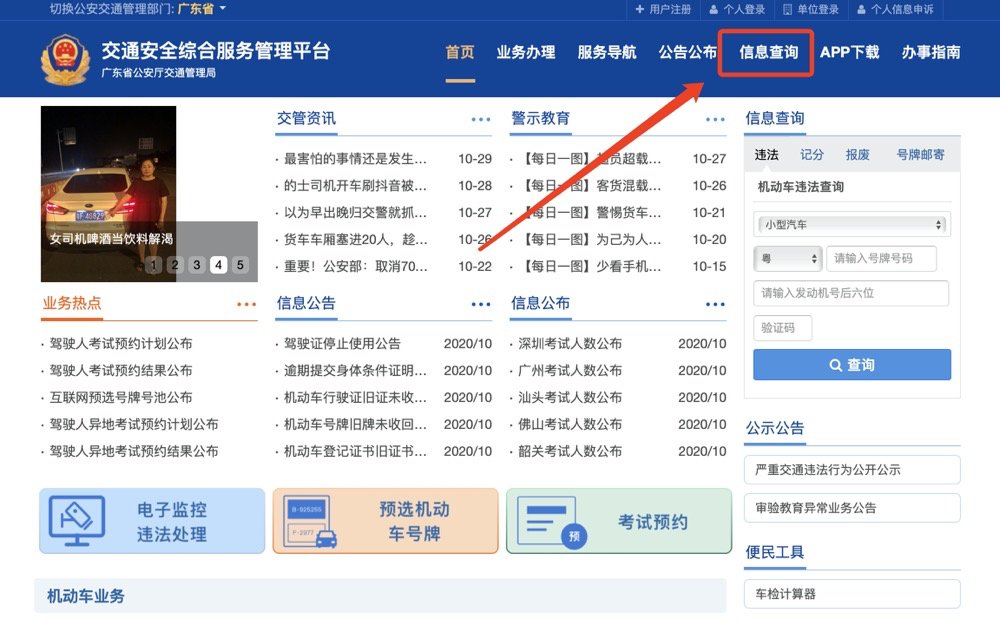Click 单位登录 building icon link
1000x626 pixels.
tap(811, 9)
